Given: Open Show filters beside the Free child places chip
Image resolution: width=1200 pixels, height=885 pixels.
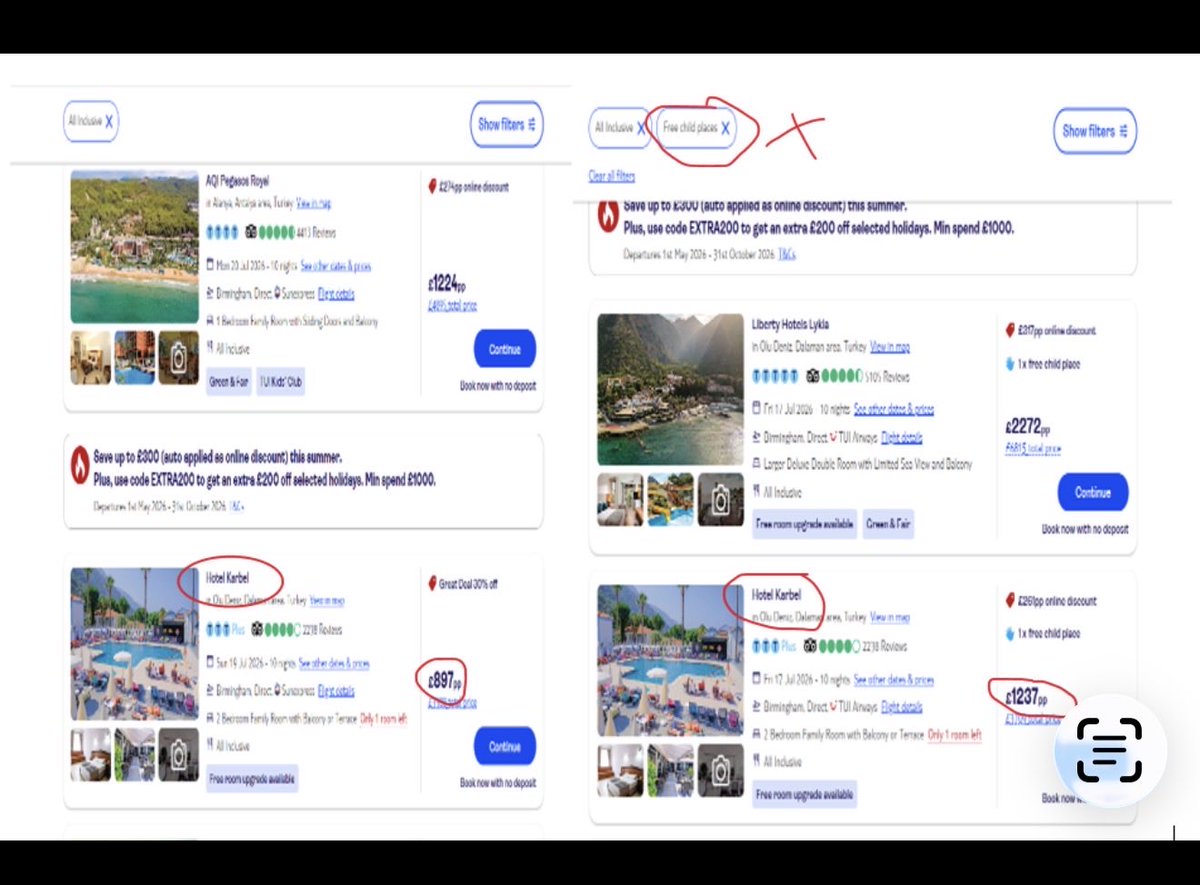Looking at the screenshot, I should [x=1095, y=131].
